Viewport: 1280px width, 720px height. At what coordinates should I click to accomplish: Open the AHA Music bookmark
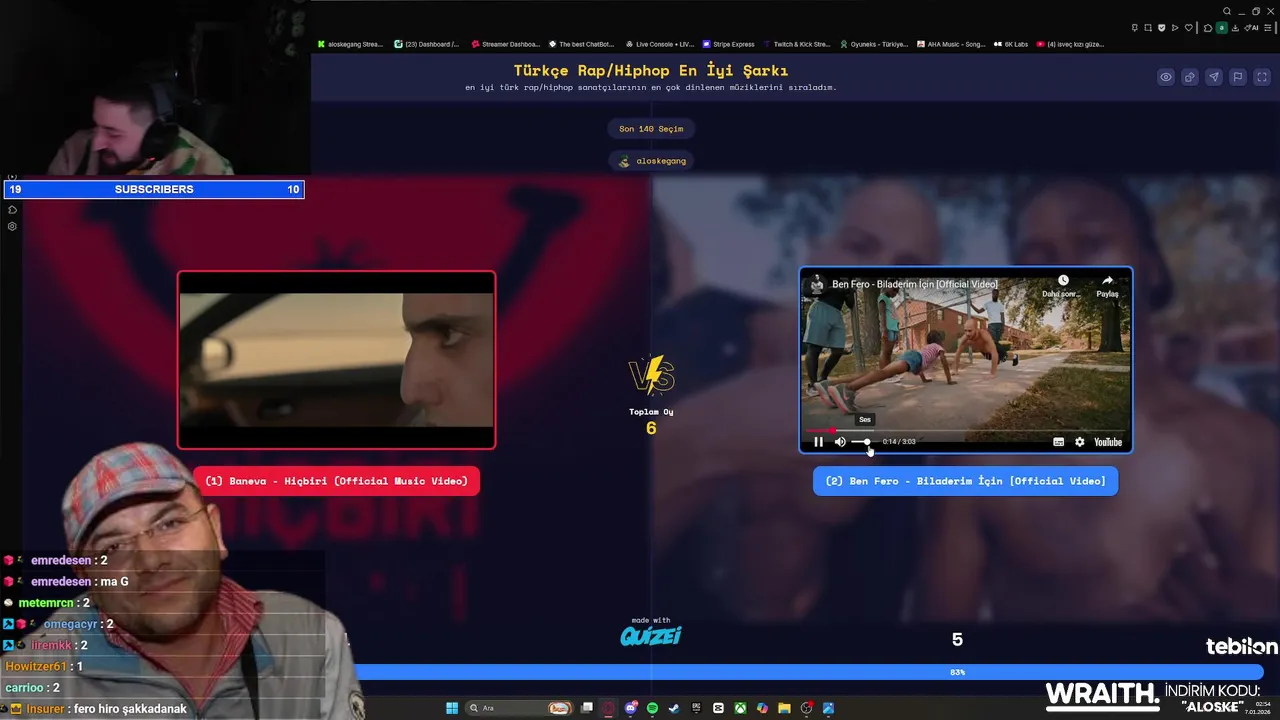click(x=951, y=44)
